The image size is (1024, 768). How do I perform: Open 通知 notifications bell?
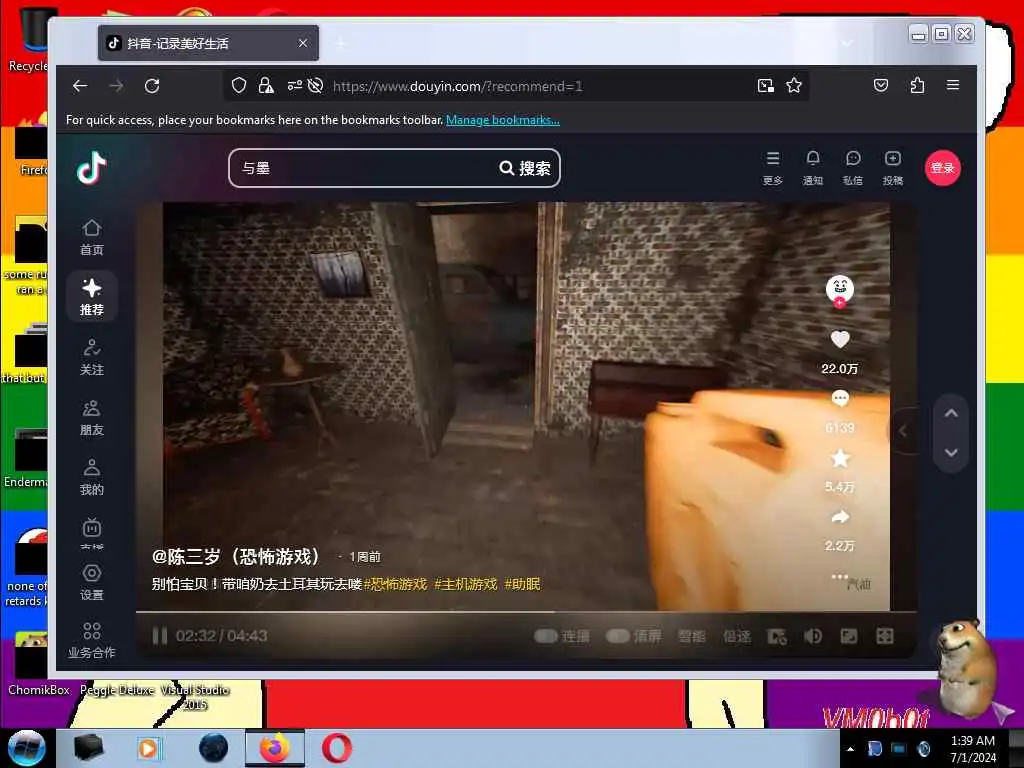pos(812,168)
